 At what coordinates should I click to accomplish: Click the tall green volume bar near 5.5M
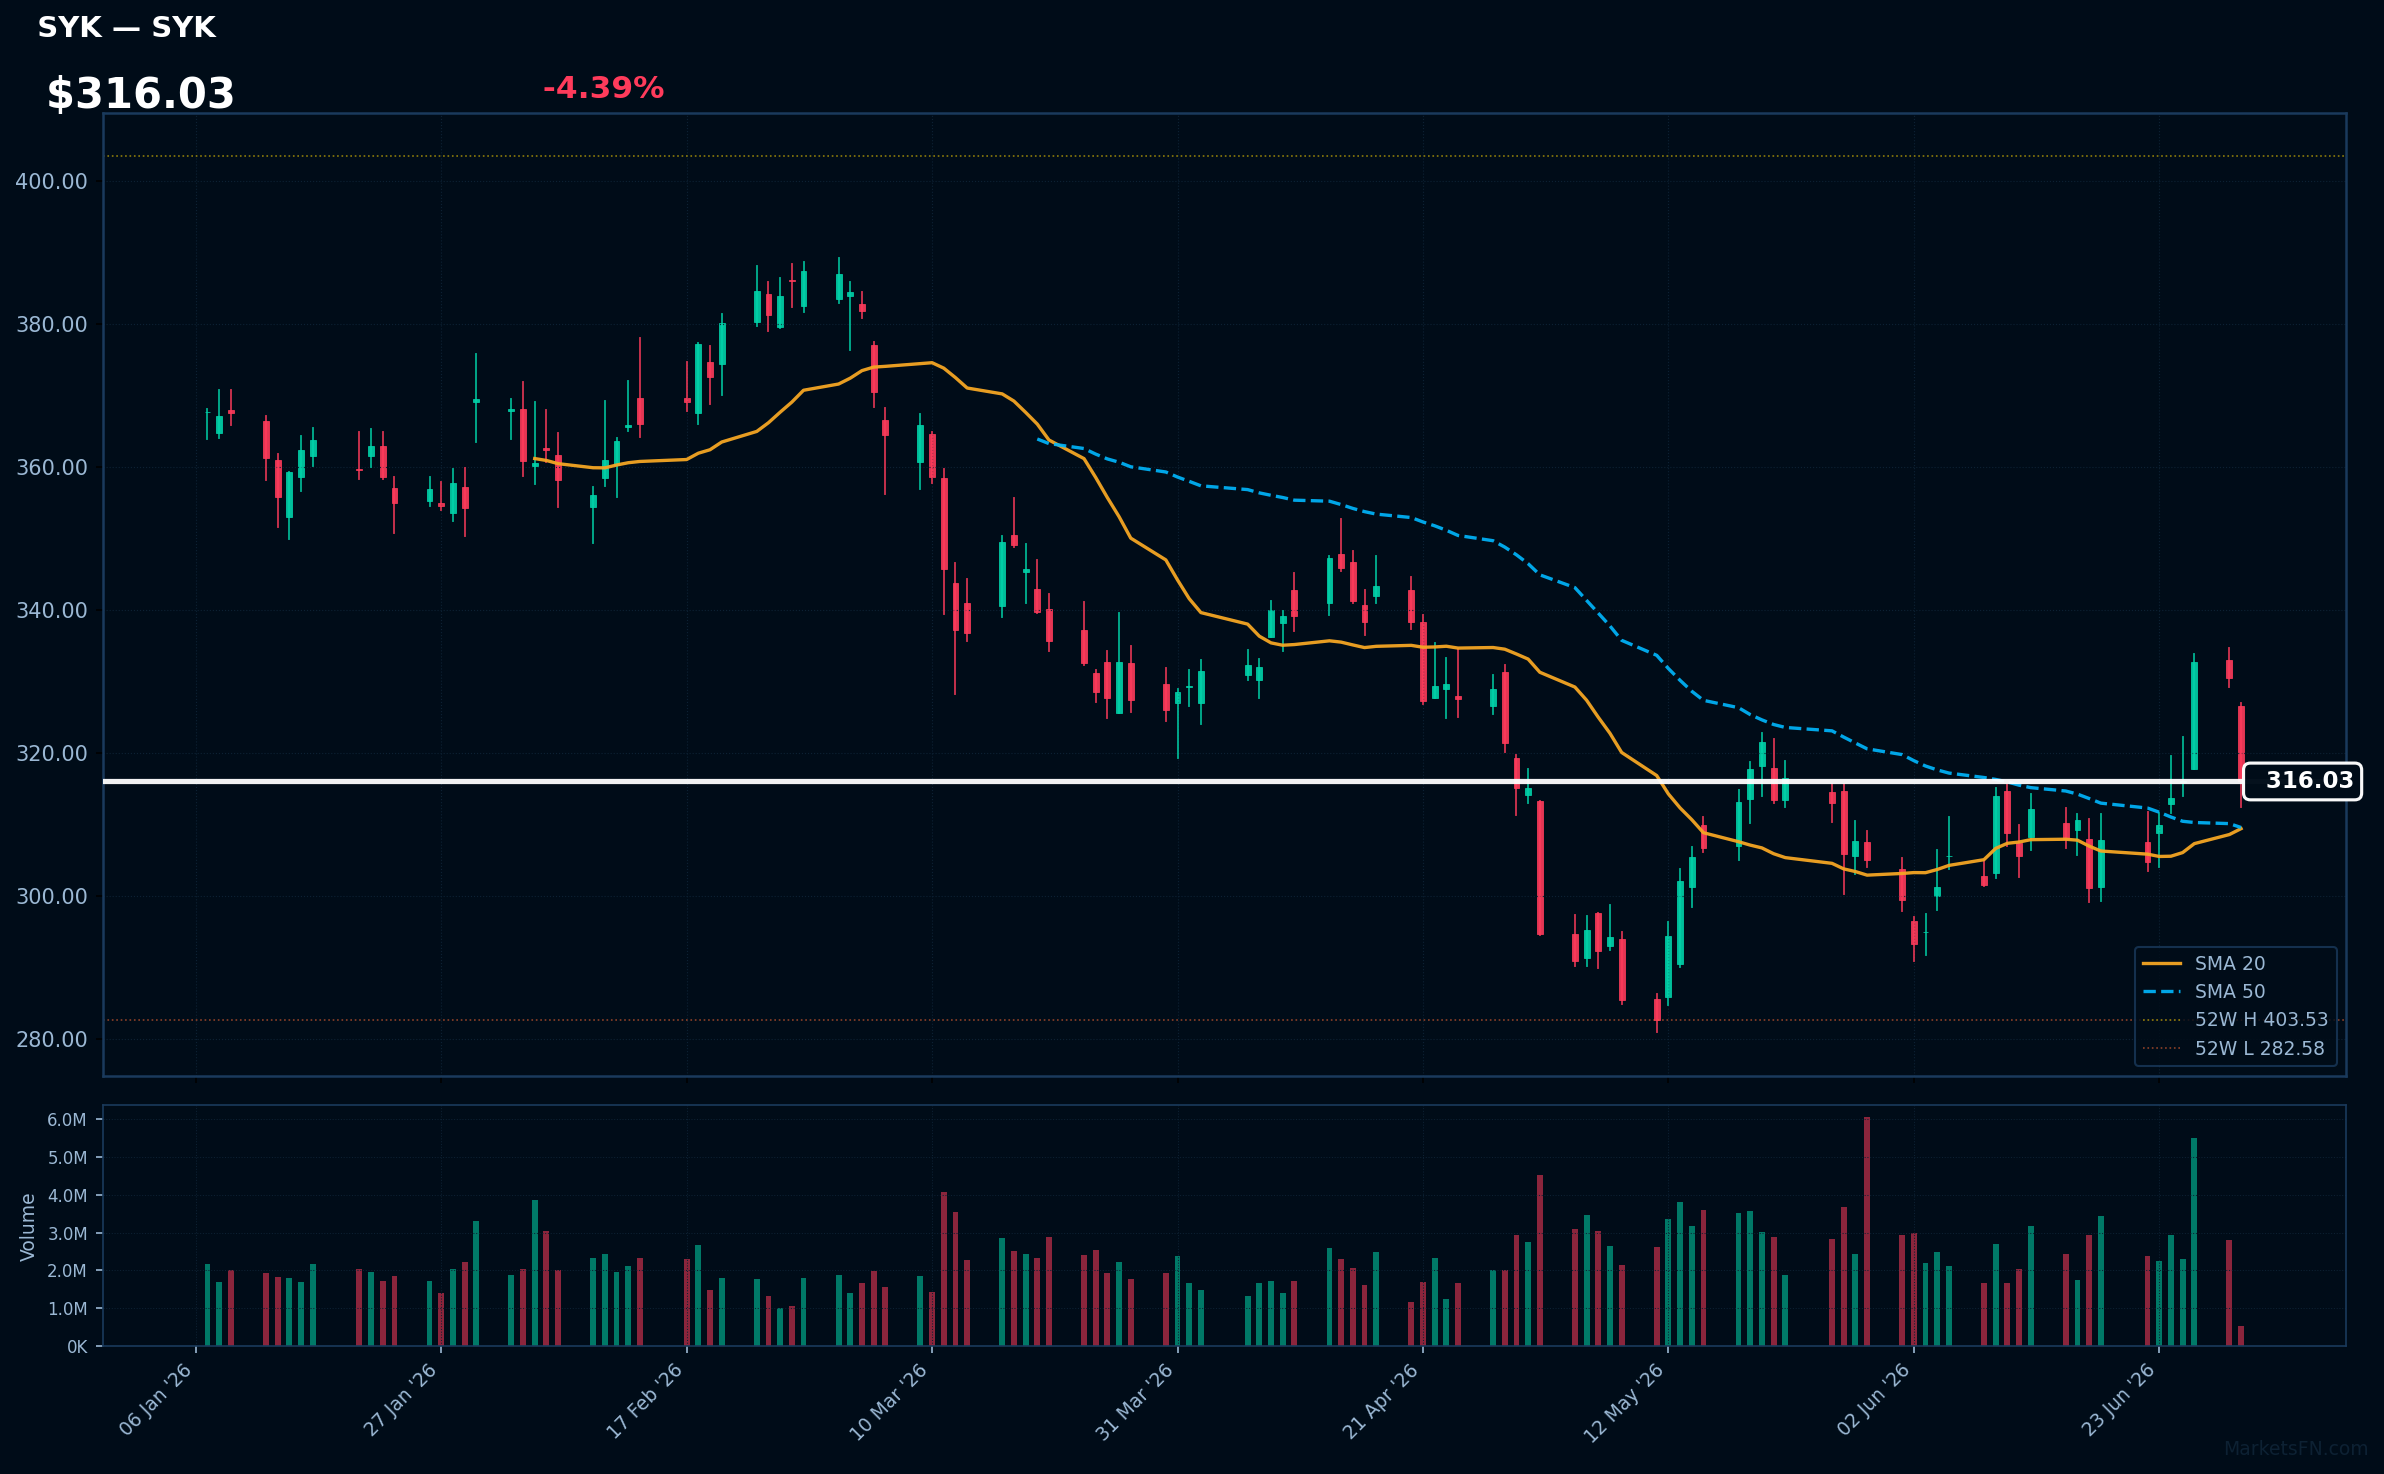click(2194, 1242)
